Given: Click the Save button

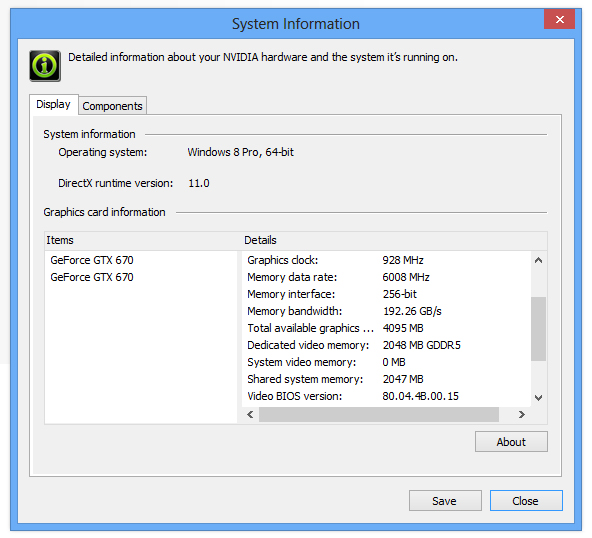Looking at the screenshot, I should click(x=445, y=501).
